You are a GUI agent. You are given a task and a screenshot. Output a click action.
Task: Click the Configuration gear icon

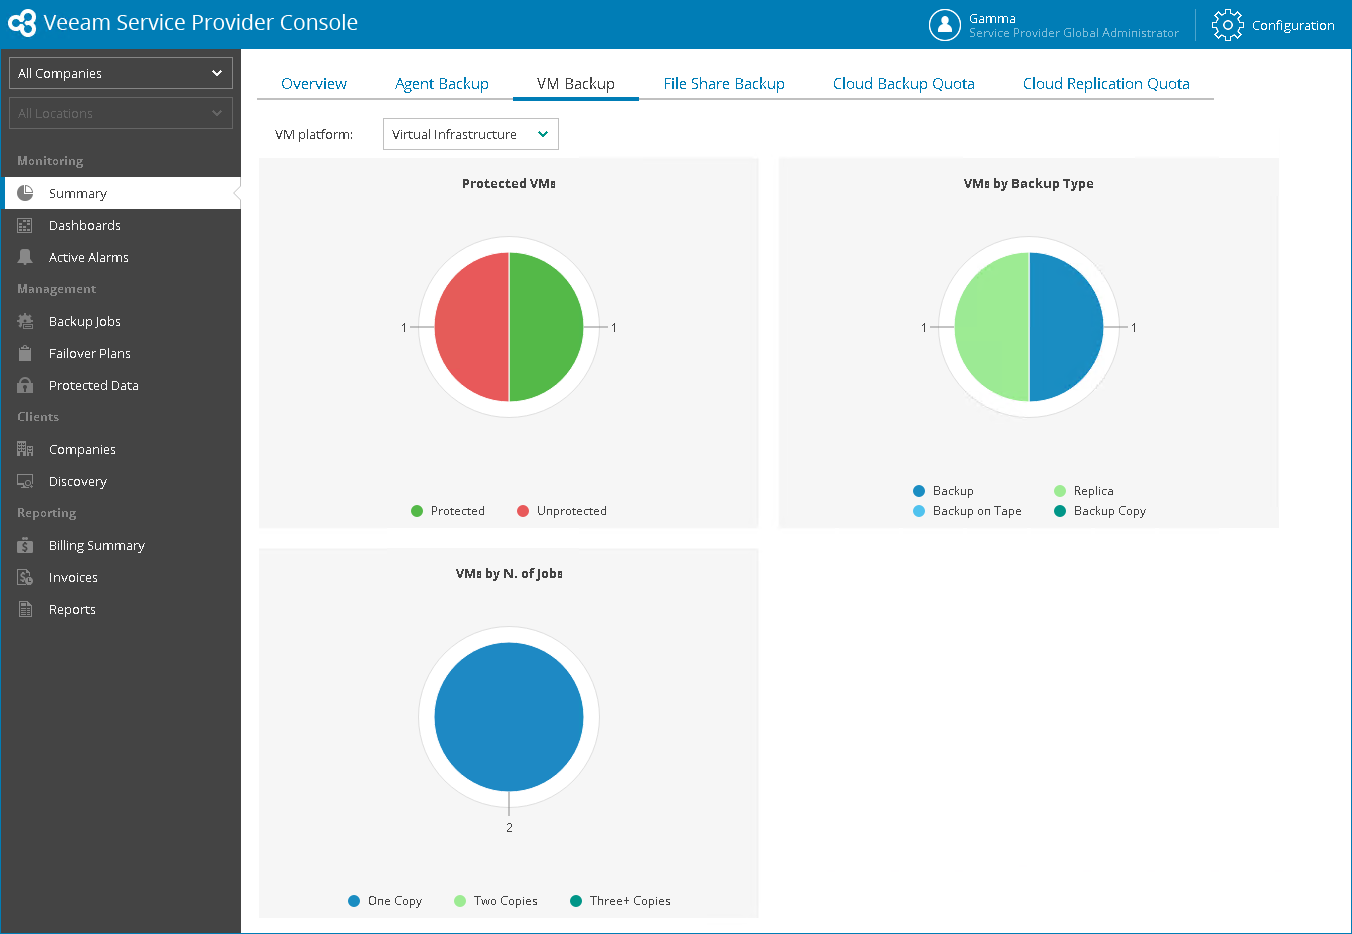(x=1228, y=25)
